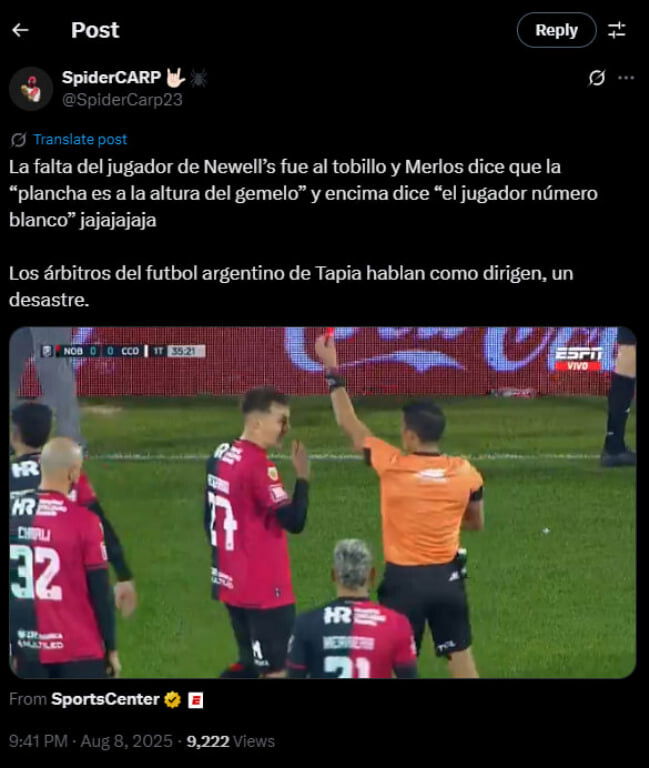Open the post timestamp 9:41 PM Aug 8, 2025
Viewport: 649px width, 768px height.
pyautogui.click(x=91, y=741)
